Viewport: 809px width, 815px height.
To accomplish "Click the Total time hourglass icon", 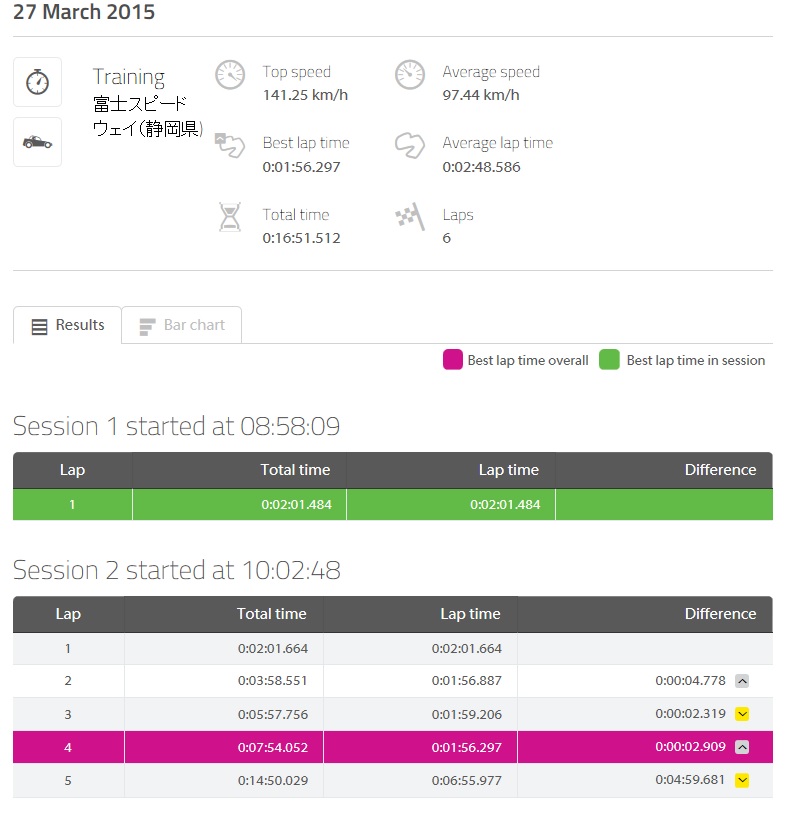I will (230, 217).
